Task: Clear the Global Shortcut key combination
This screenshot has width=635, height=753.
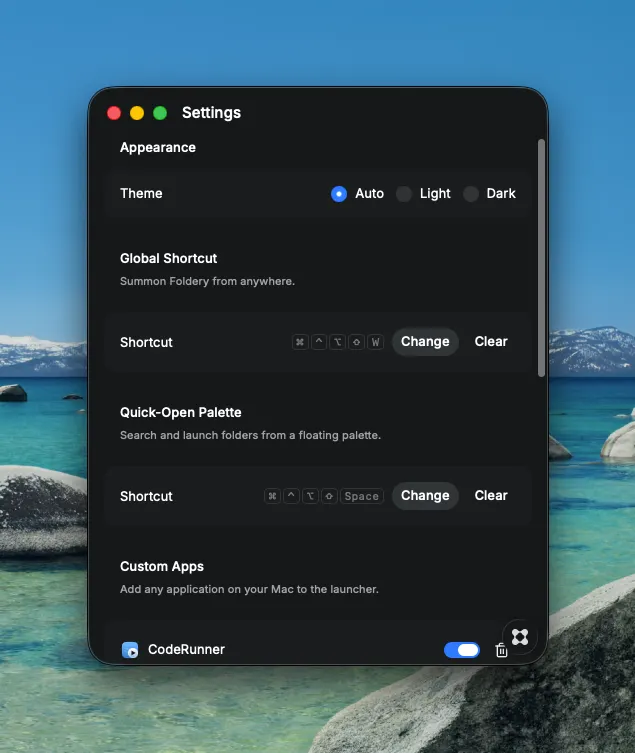Action: (x=491, y=341)
